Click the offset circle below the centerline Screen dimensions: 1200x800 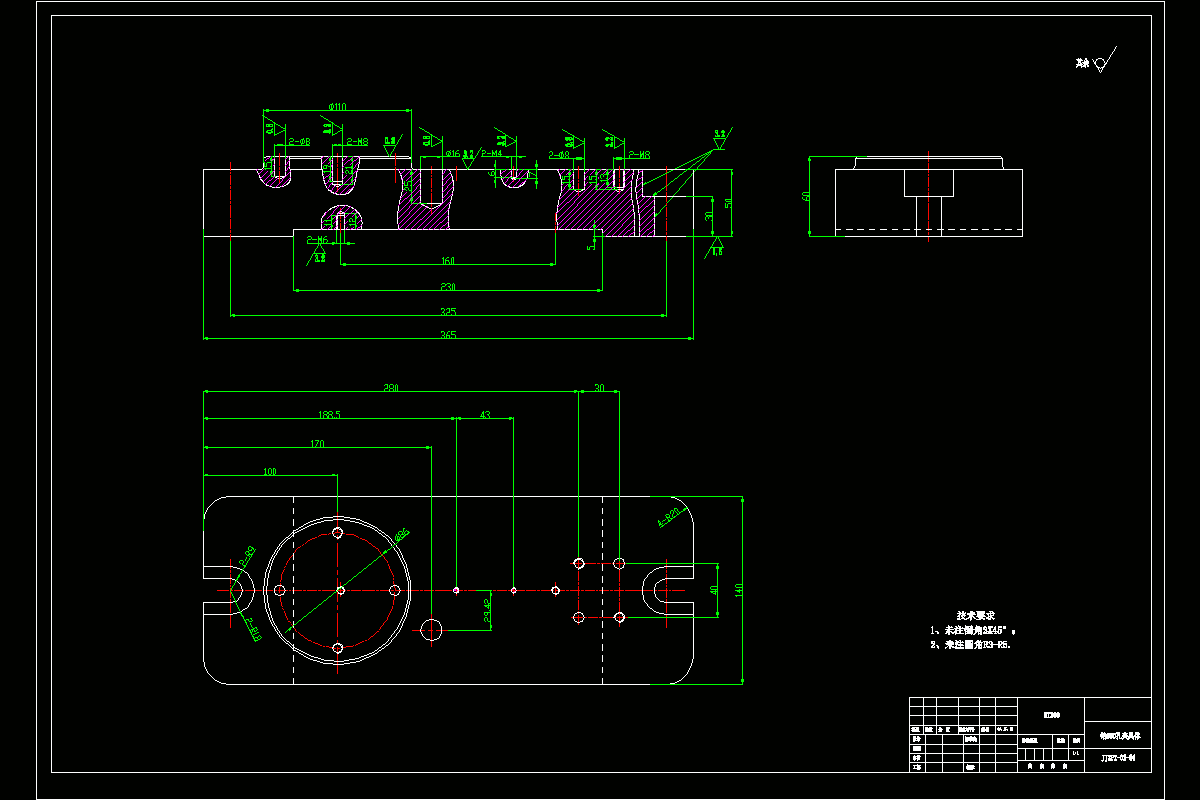[432, 629]
